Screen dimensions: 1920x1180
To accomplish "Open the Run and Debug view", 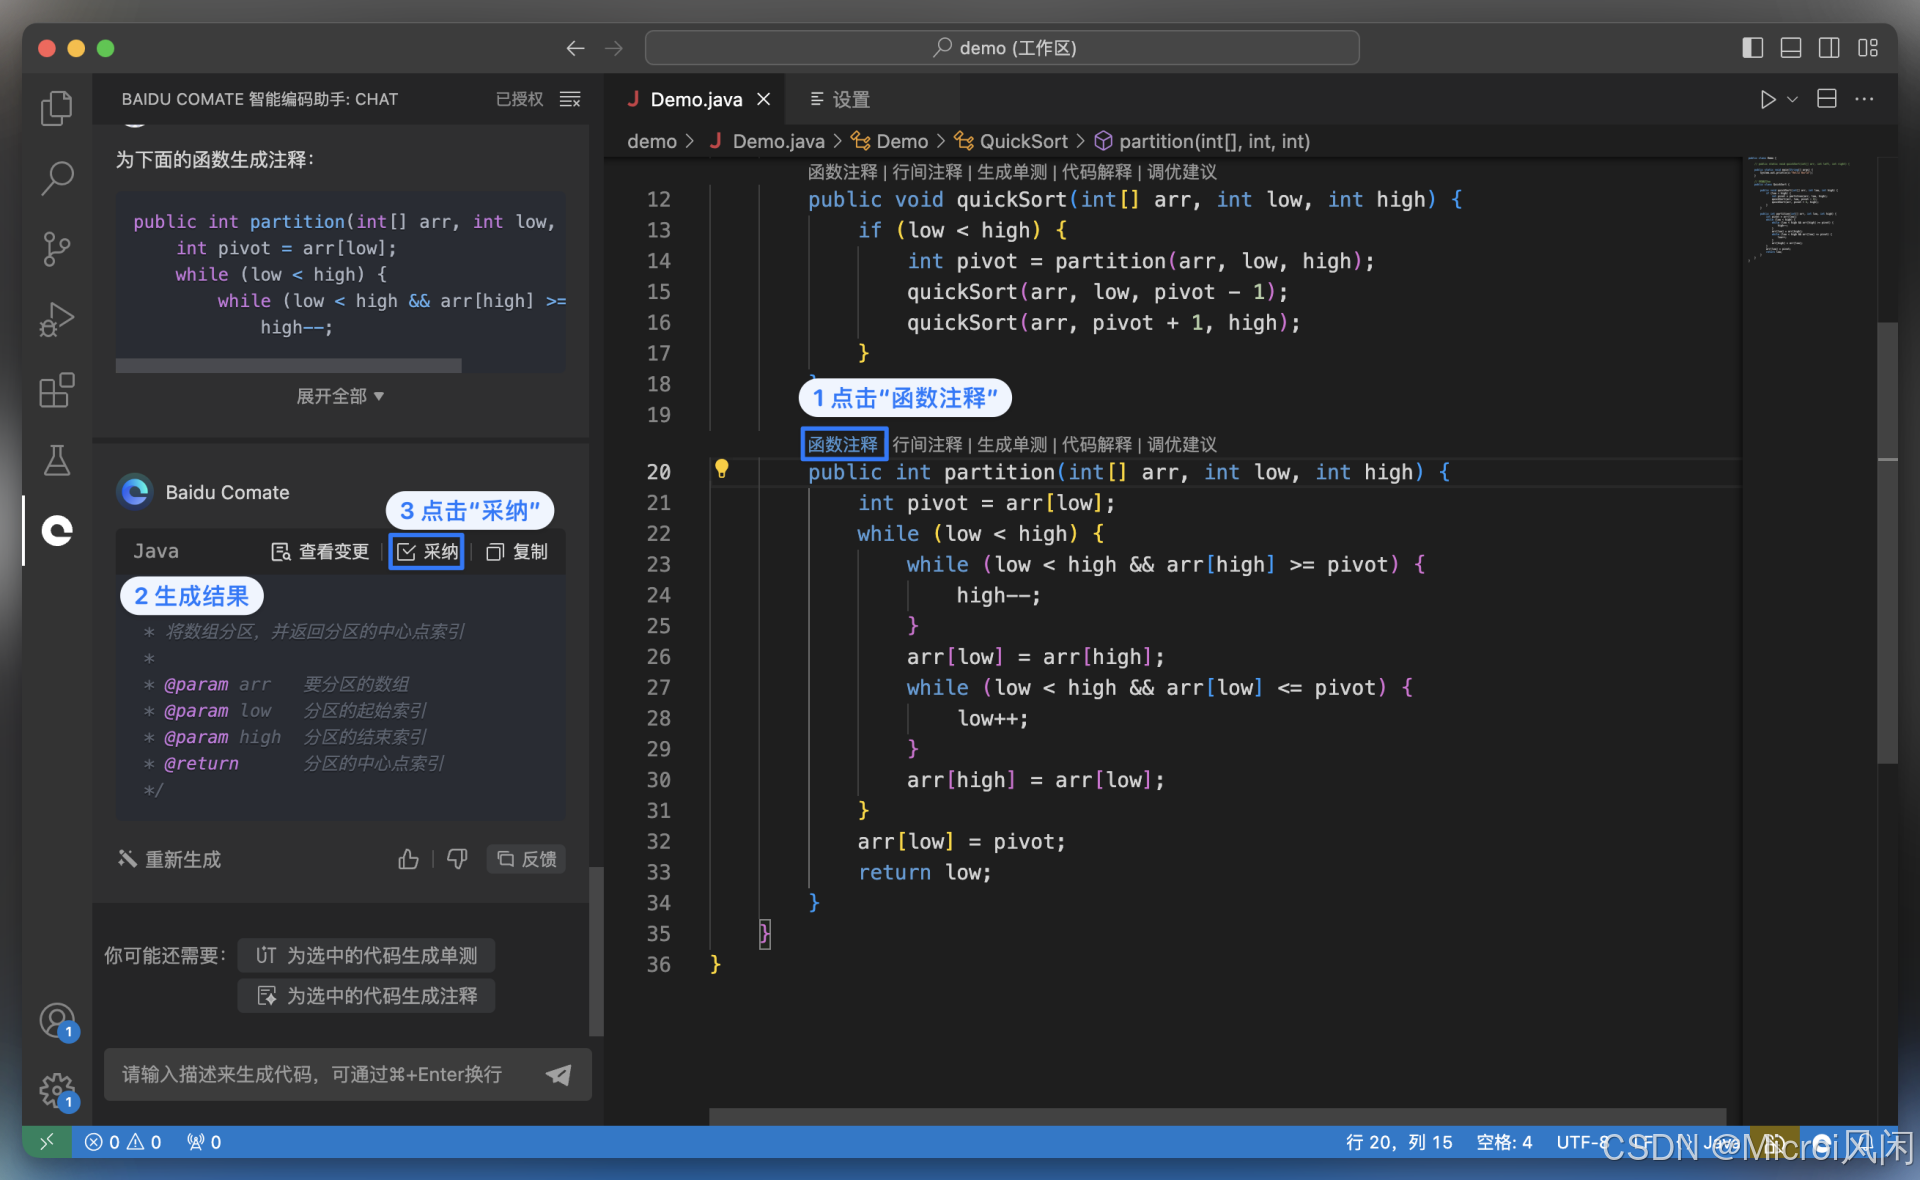I will [x=57, y=319].
